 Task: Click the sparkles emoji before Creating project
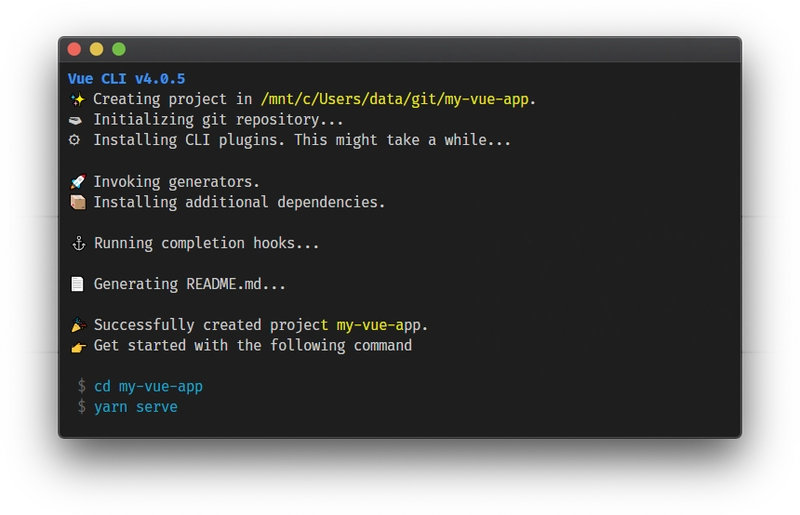78,99
